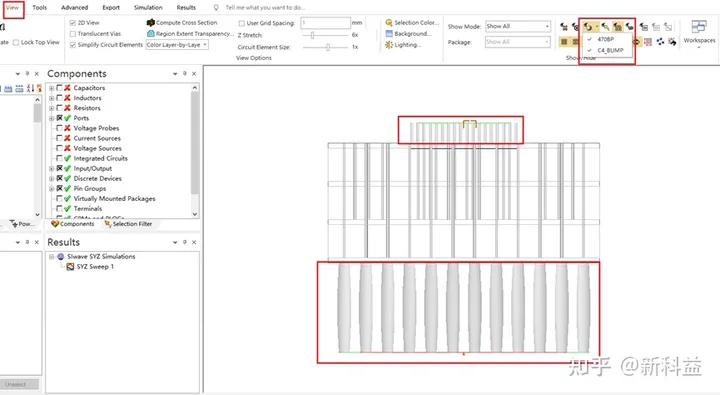
Task: Switch to the Selection Filter tab
Action: (128, 224)
